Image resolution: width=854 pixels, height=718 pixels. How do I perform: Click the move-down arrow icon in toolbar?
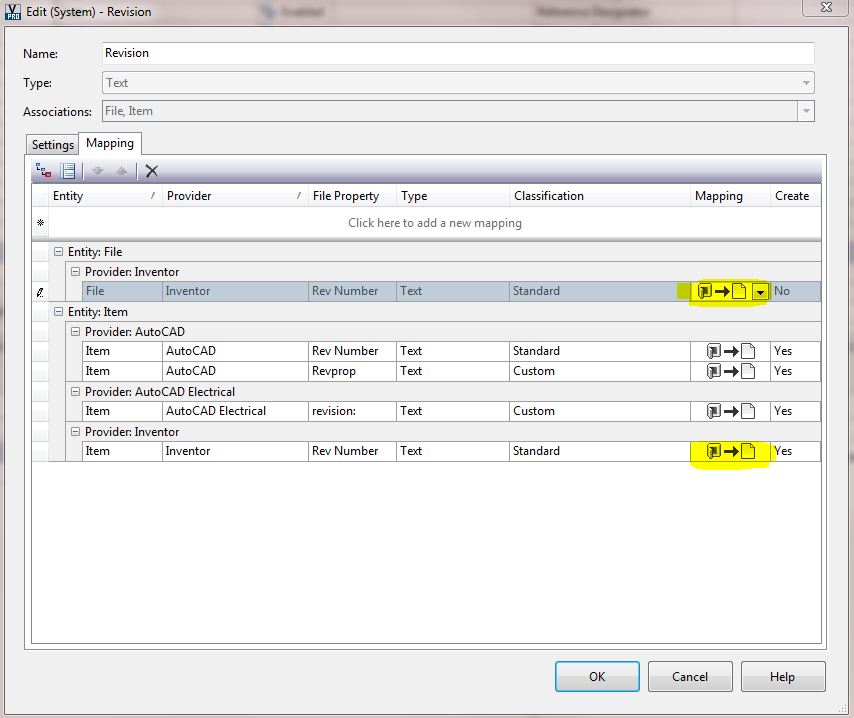pos(98,170)
